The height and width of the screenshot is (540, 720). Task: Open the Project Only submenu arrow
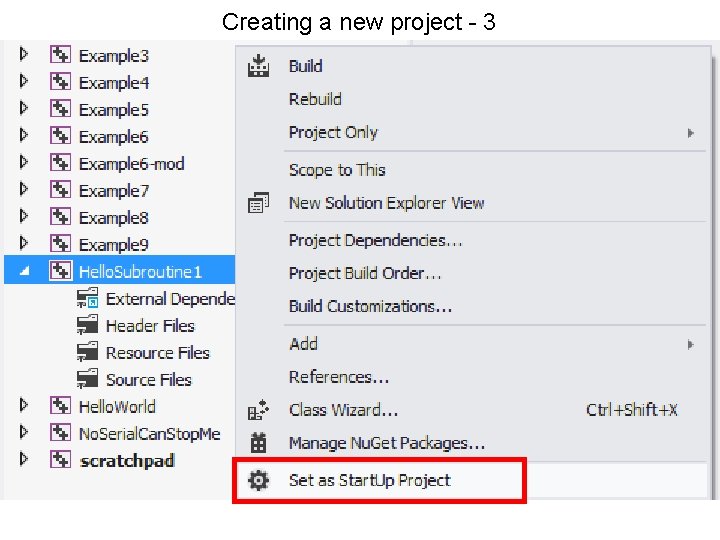click(690, 133)
